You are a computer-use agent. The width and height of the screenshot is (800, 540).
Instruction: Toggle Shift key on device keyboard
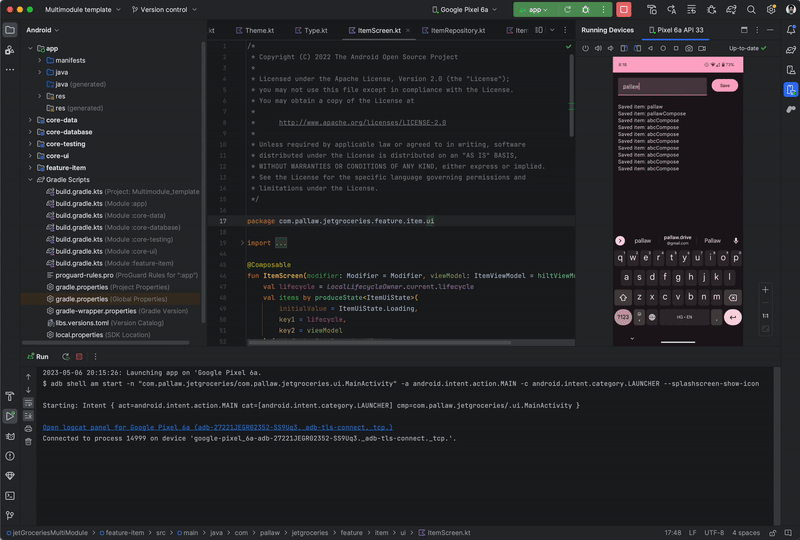(x=623, y=297)
